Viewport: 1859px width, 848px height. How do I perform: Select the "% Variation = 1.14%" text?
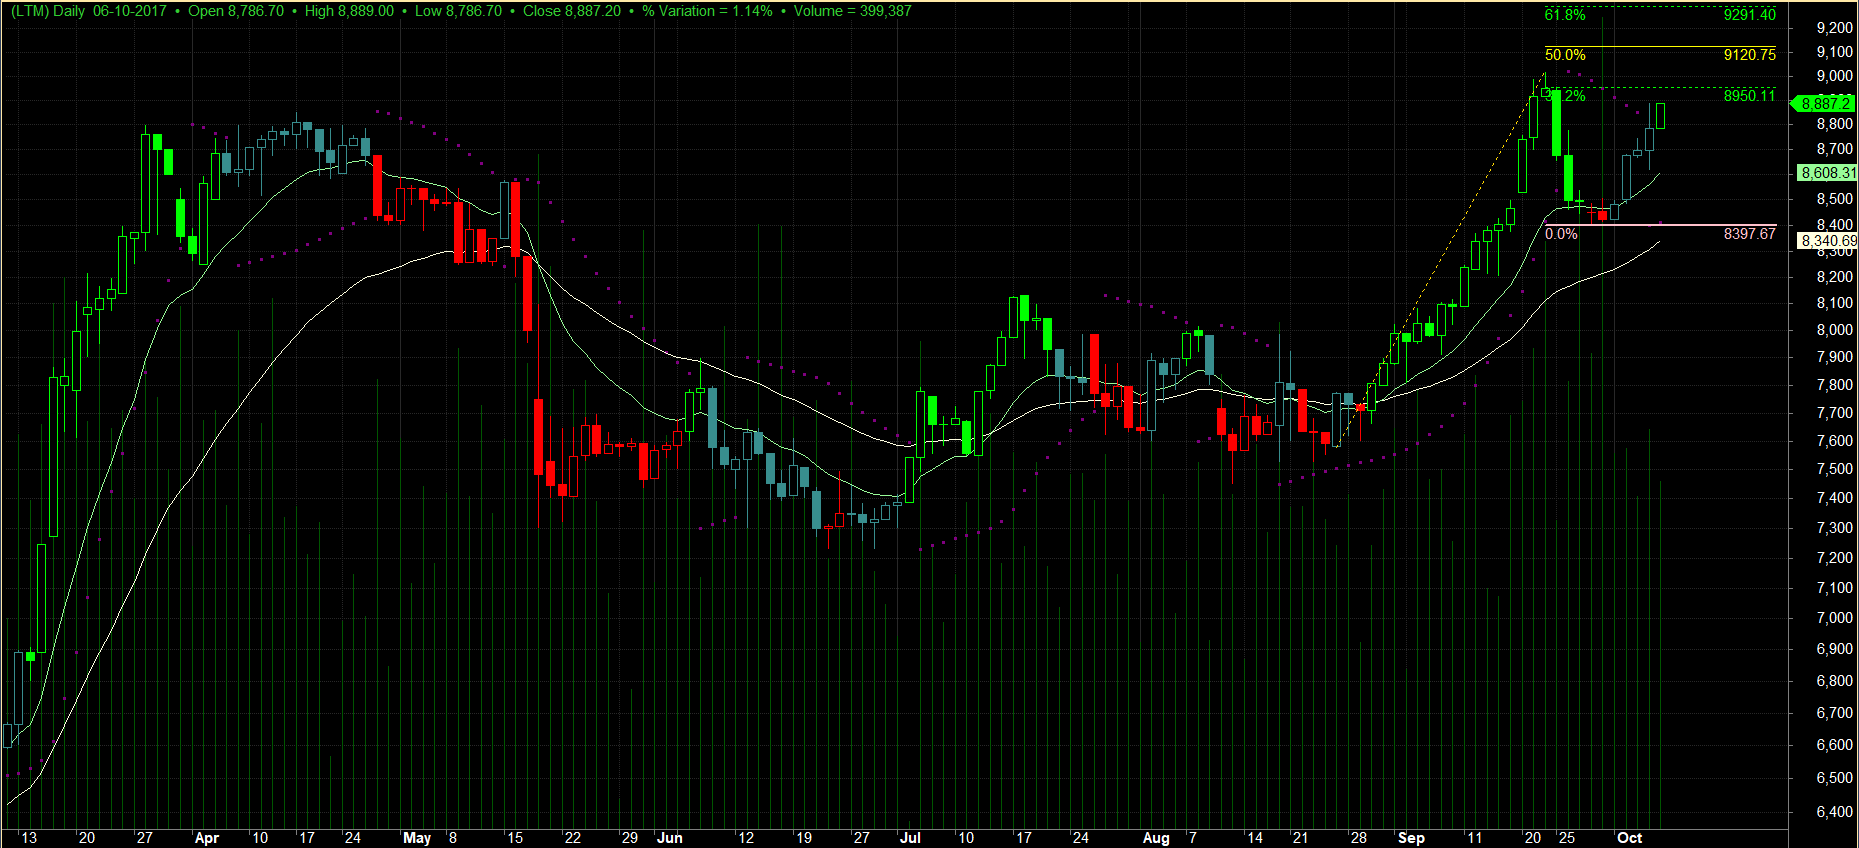[x=707, y=11]
